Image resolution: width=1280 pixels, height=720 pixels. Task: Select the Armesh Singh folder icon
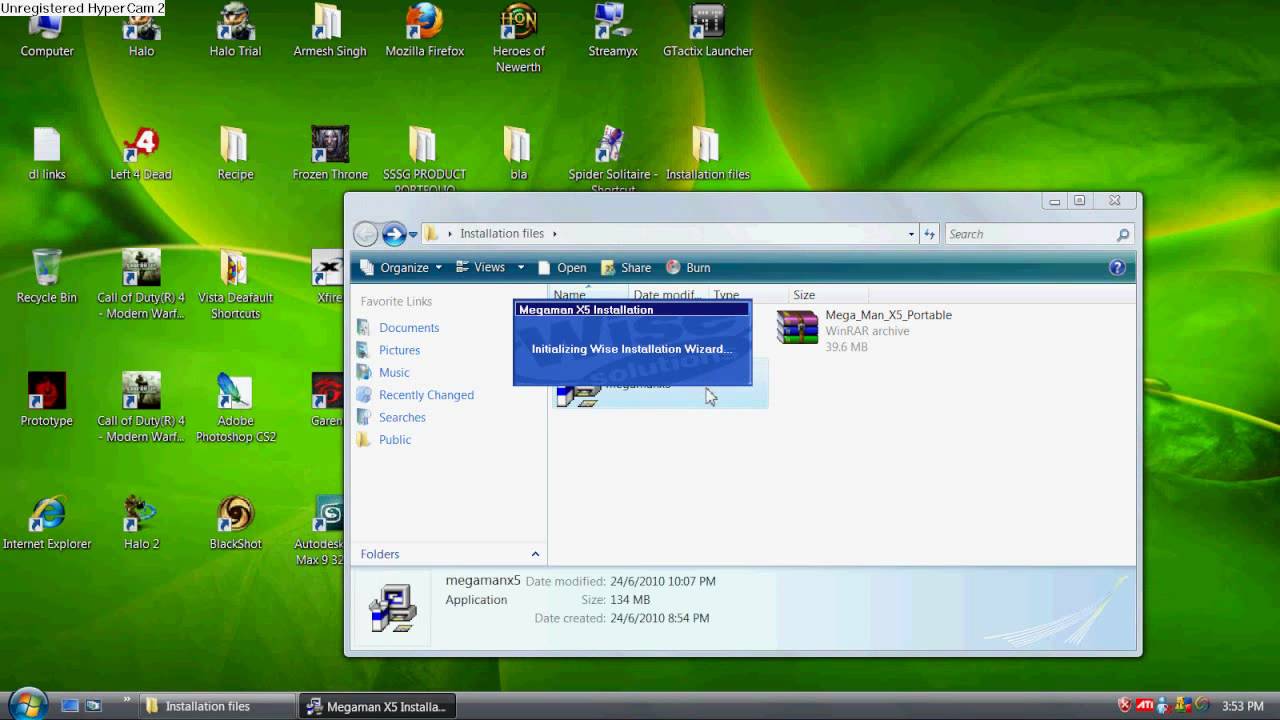coord(329,32)
